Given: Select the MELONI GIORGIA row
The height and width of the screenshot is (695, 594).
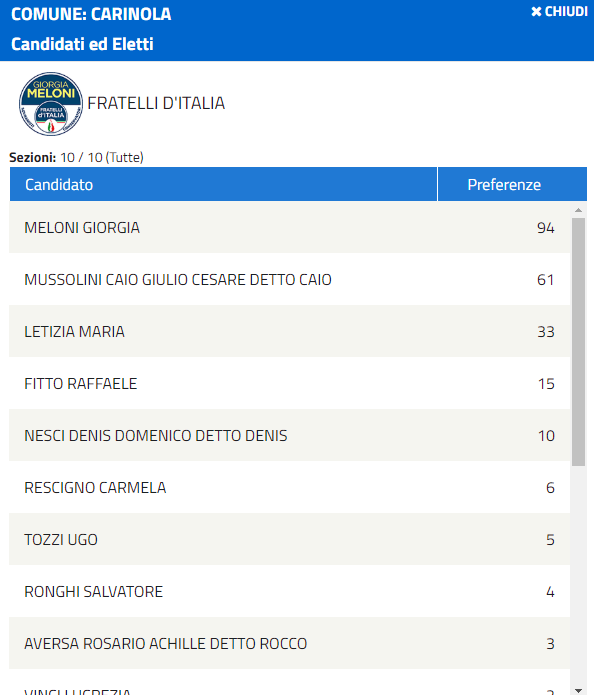Looking at the screenshot, I should point(289,227).
